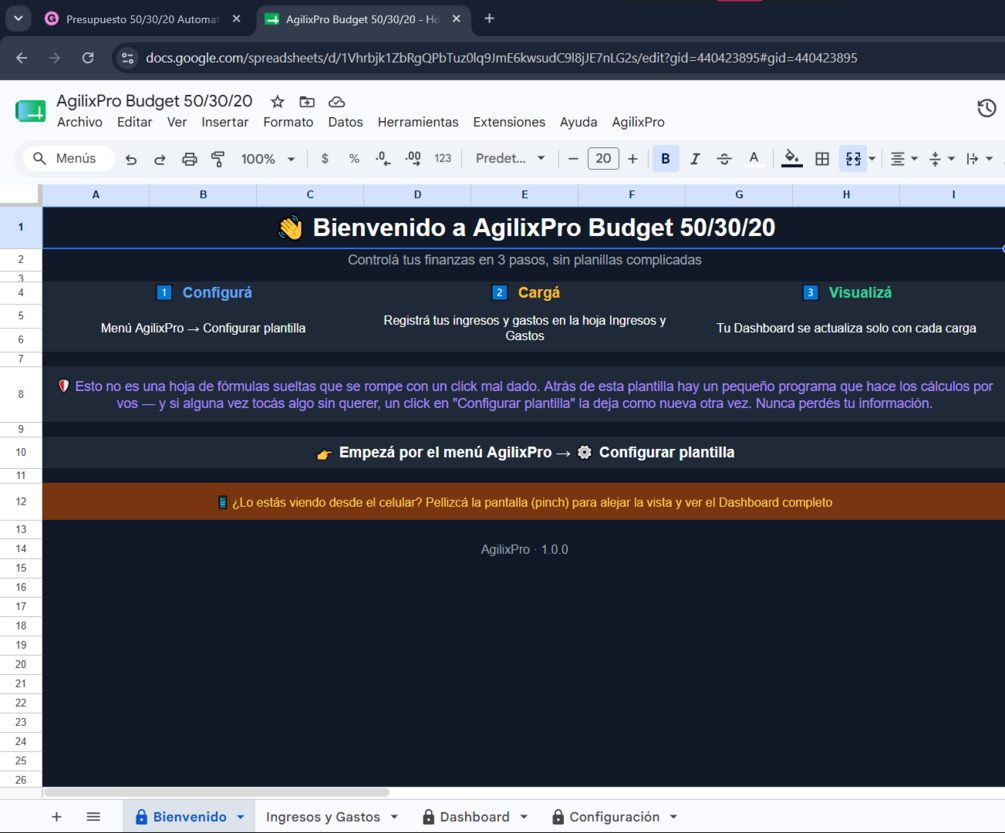
Task: Click the Borders grid icon
Action: [x=822, y=158]
